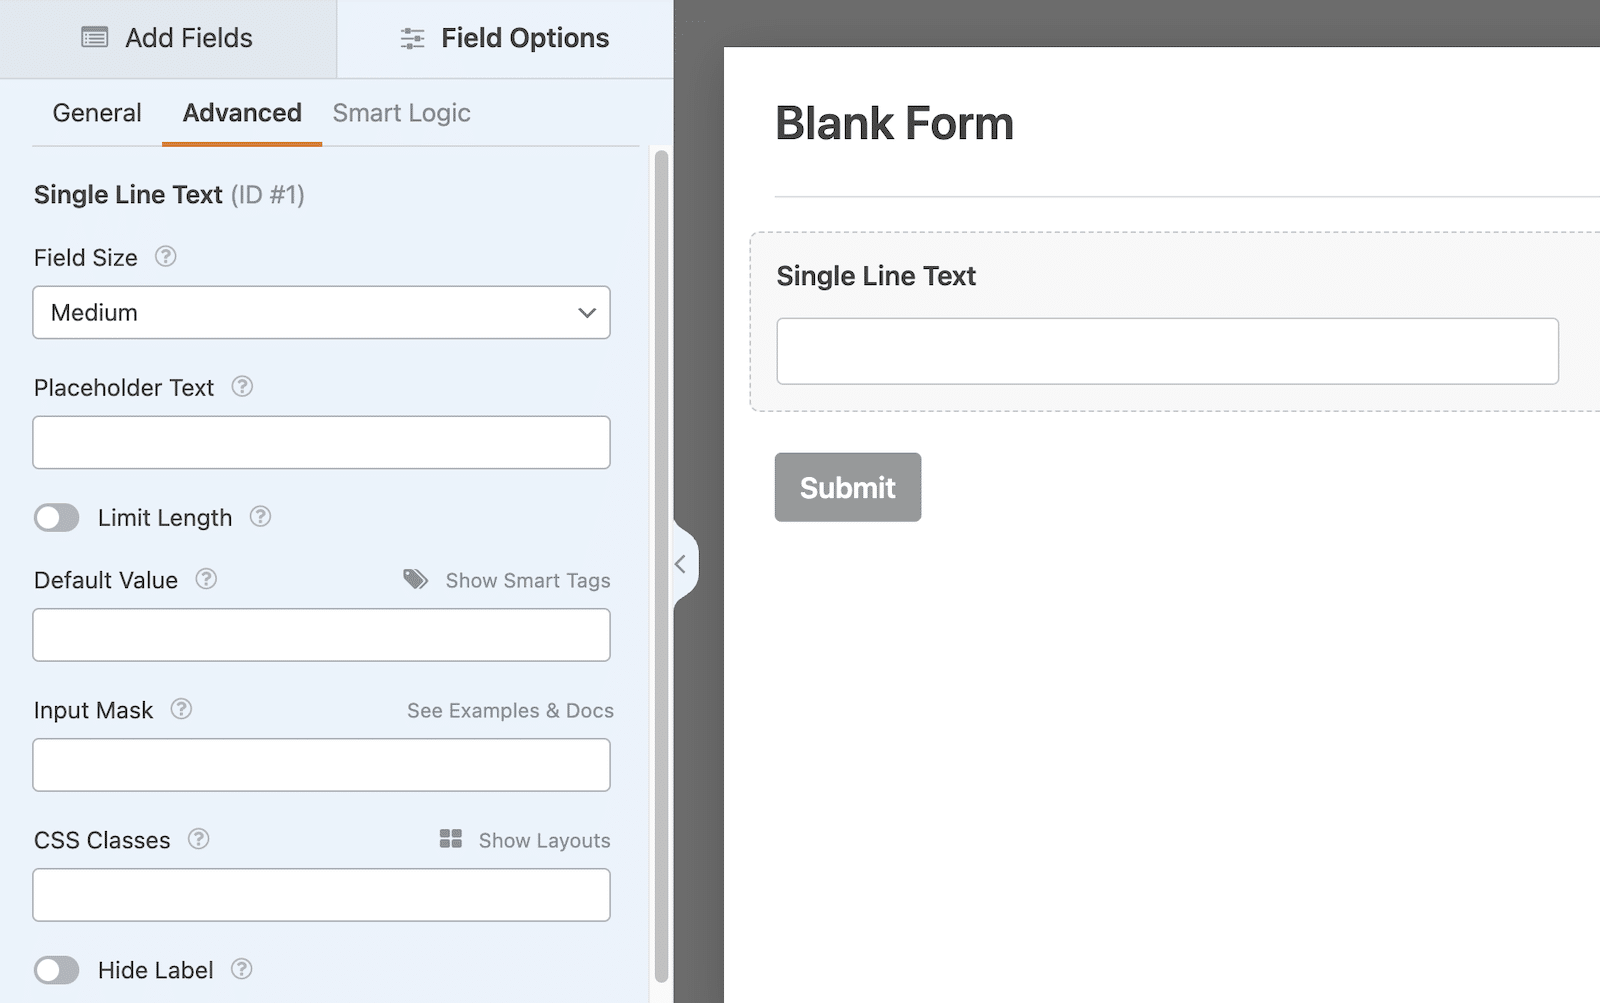Click the CSS Classes help icon
This screenshot has height=1003, width=1600.
(x=197, y=840)
